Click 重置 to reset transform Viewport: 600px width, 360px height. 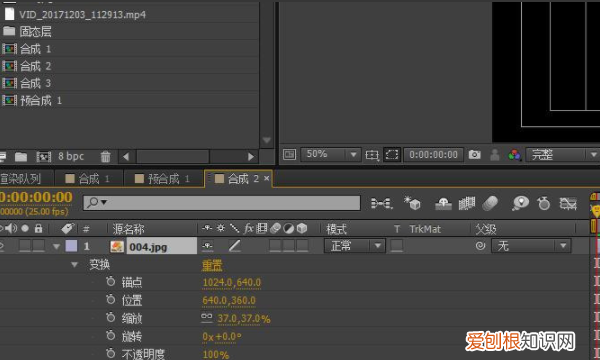[212, 265]
